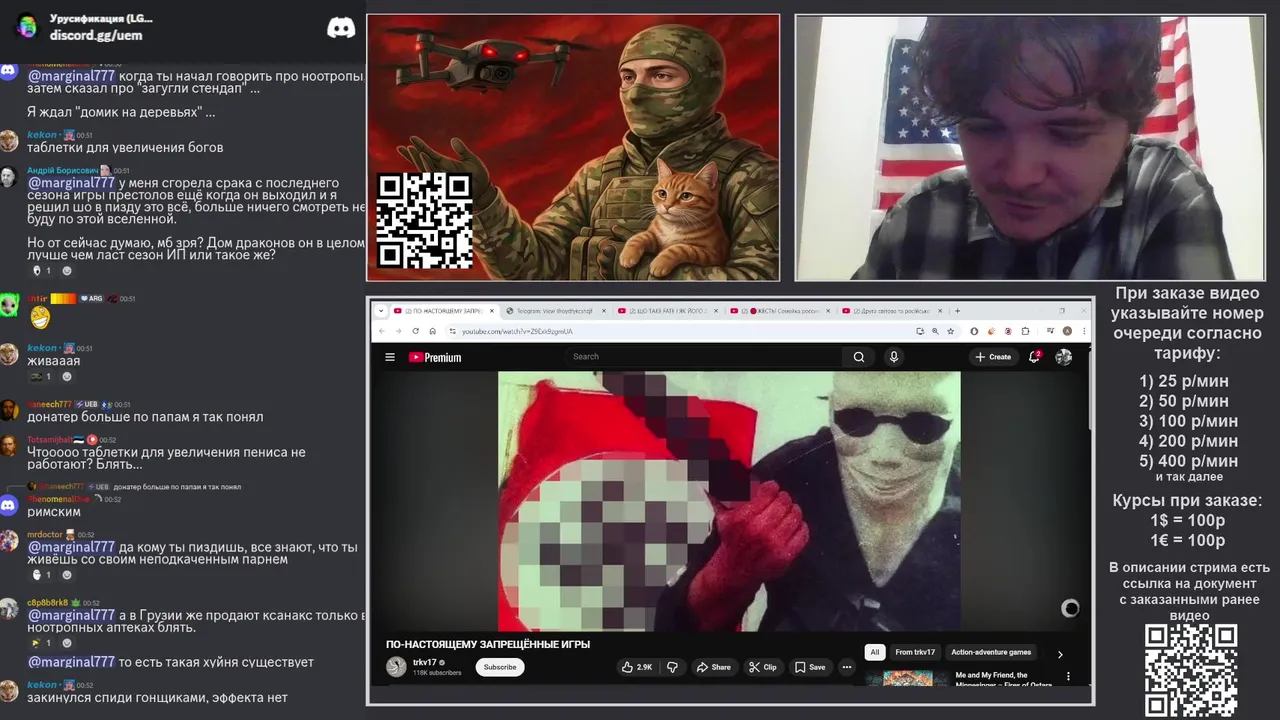The width and height of the screenshot is (1280, 720).
Task: Click the chat message 'римским'
Action: tap(54, 512)
